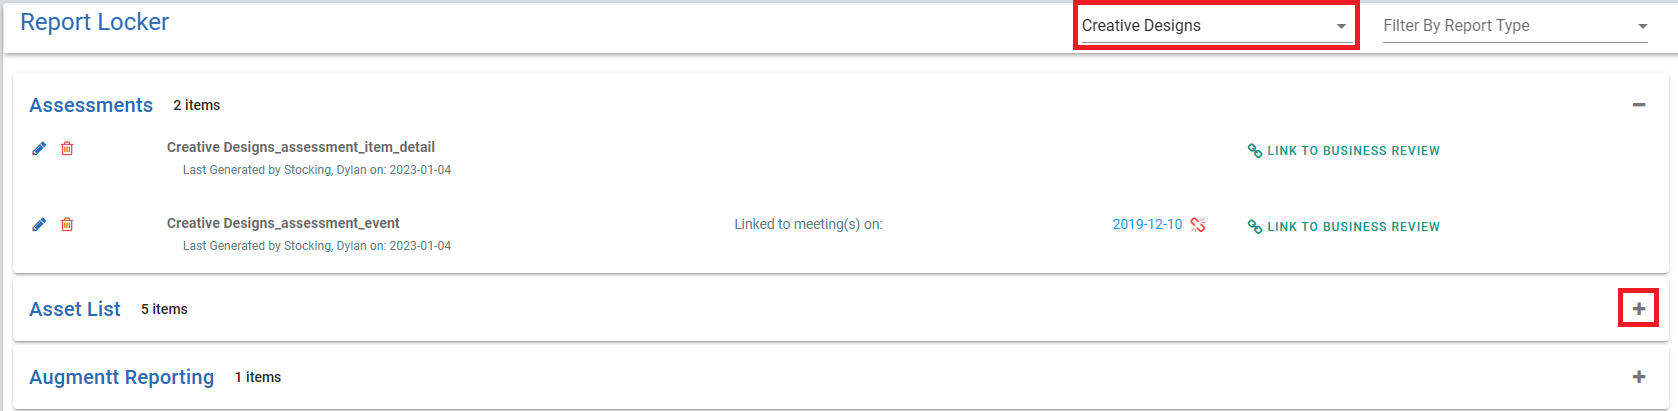Screen dimensions: 1678x411
Task: Select the Asset List section heading
Action: pos(75,309)
